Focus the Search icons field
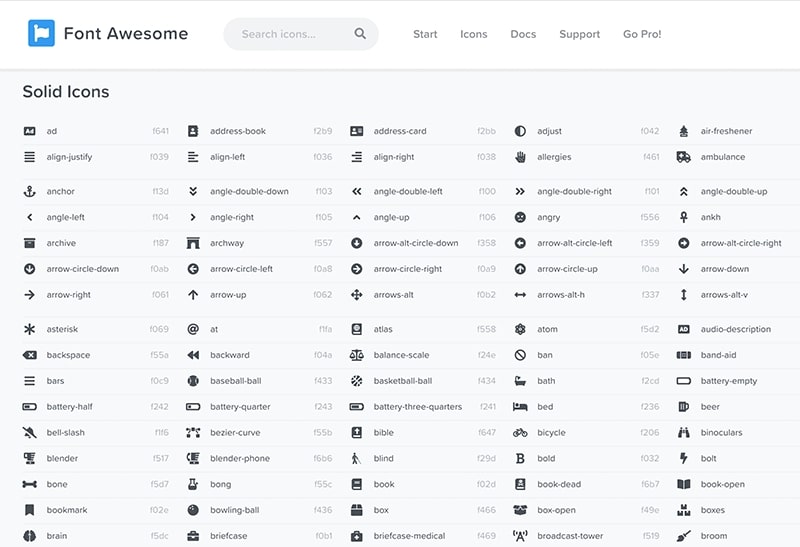The height and width of the screenshot is (547, 800). point(301,34)
